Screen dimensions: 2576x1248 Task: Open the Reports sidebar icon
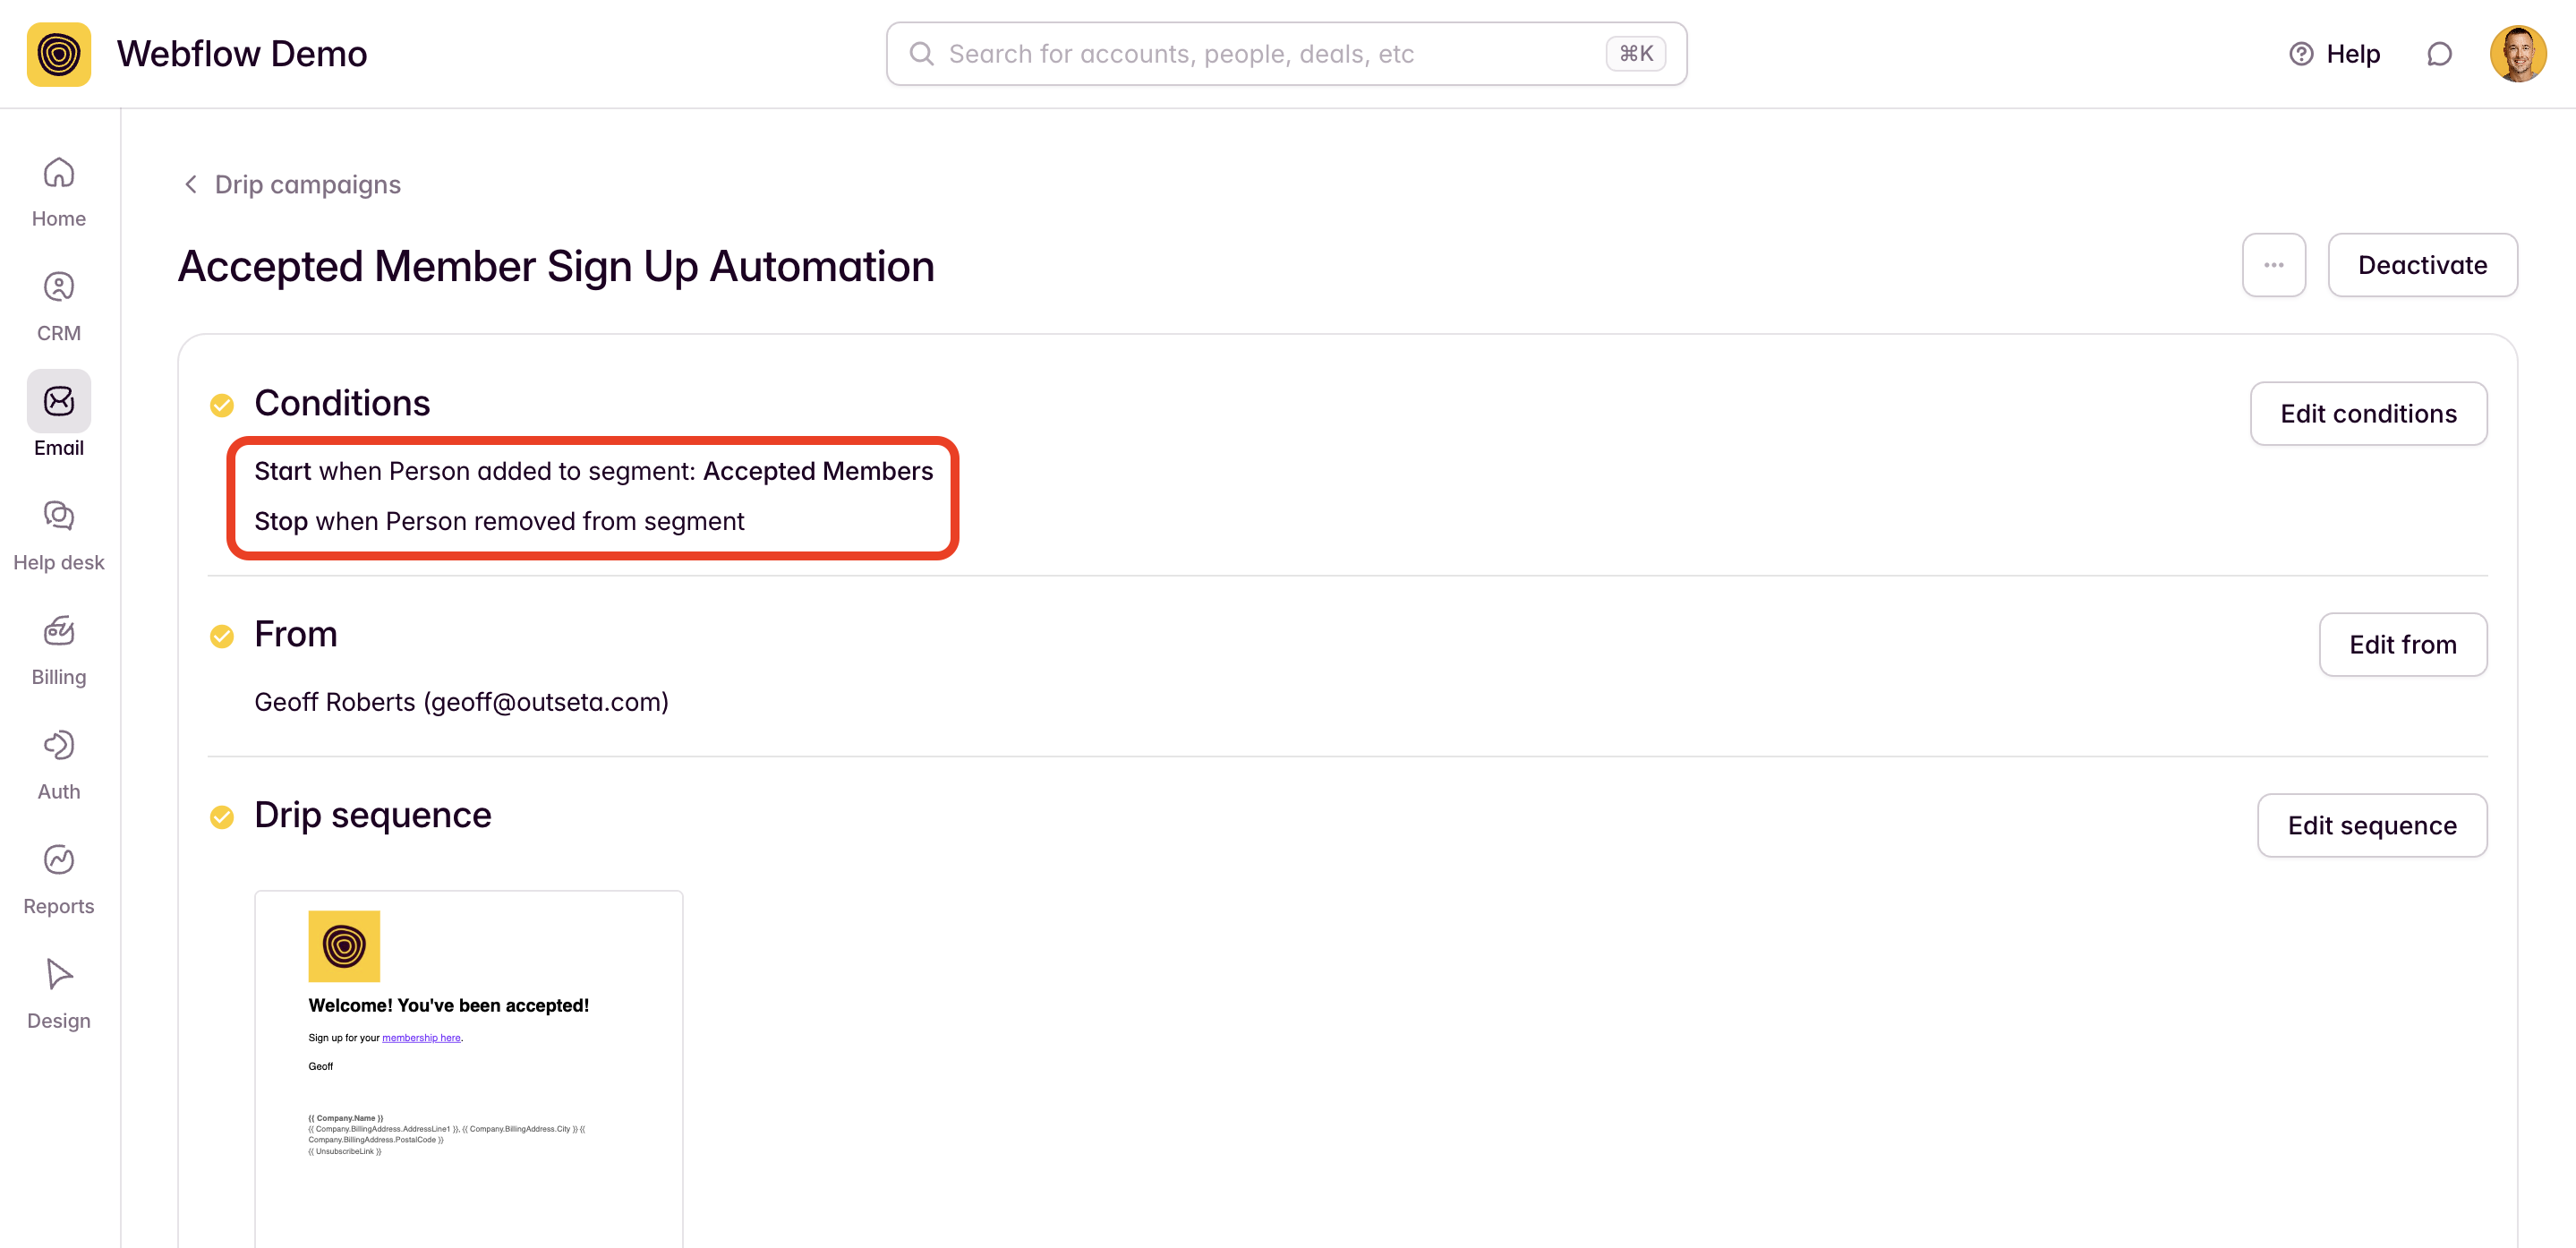pyautogui.click(x=59, y=860)
